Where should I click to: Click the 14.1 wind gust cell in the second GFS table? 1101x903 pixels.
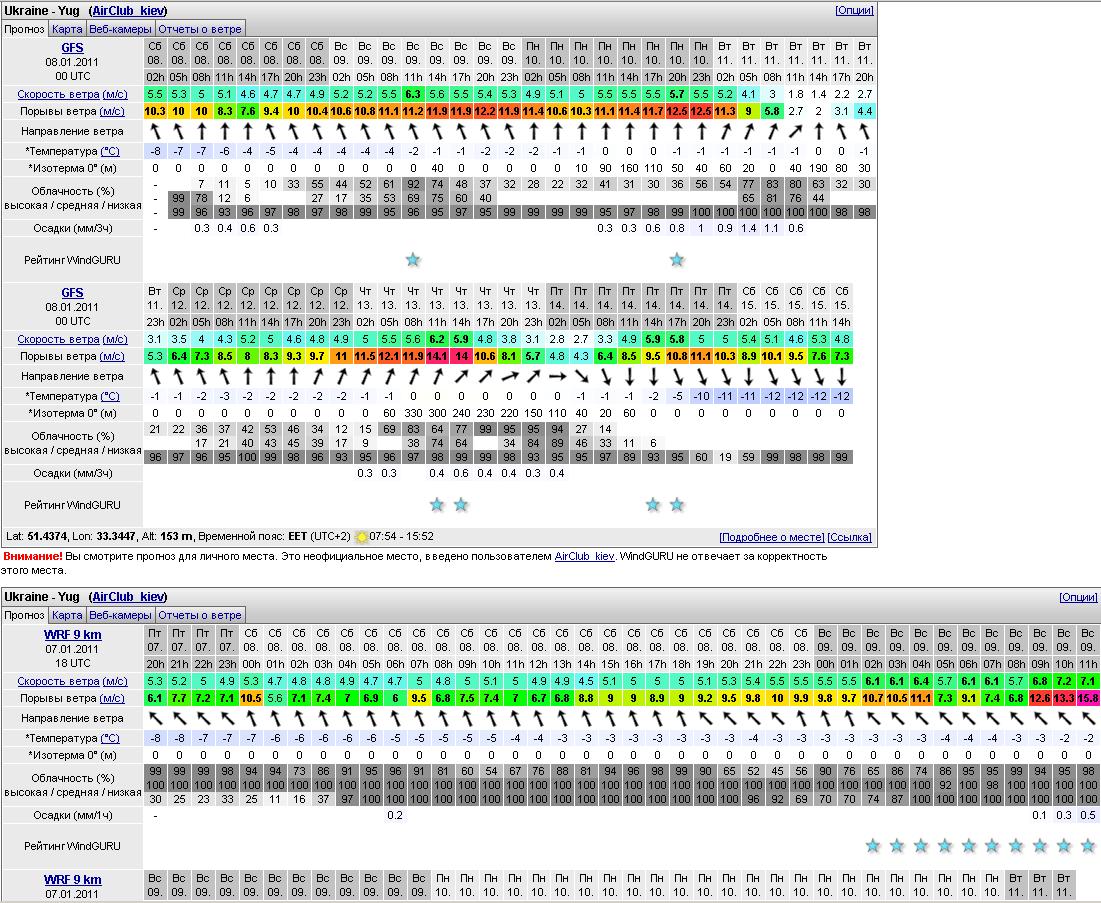coord(437,356)
